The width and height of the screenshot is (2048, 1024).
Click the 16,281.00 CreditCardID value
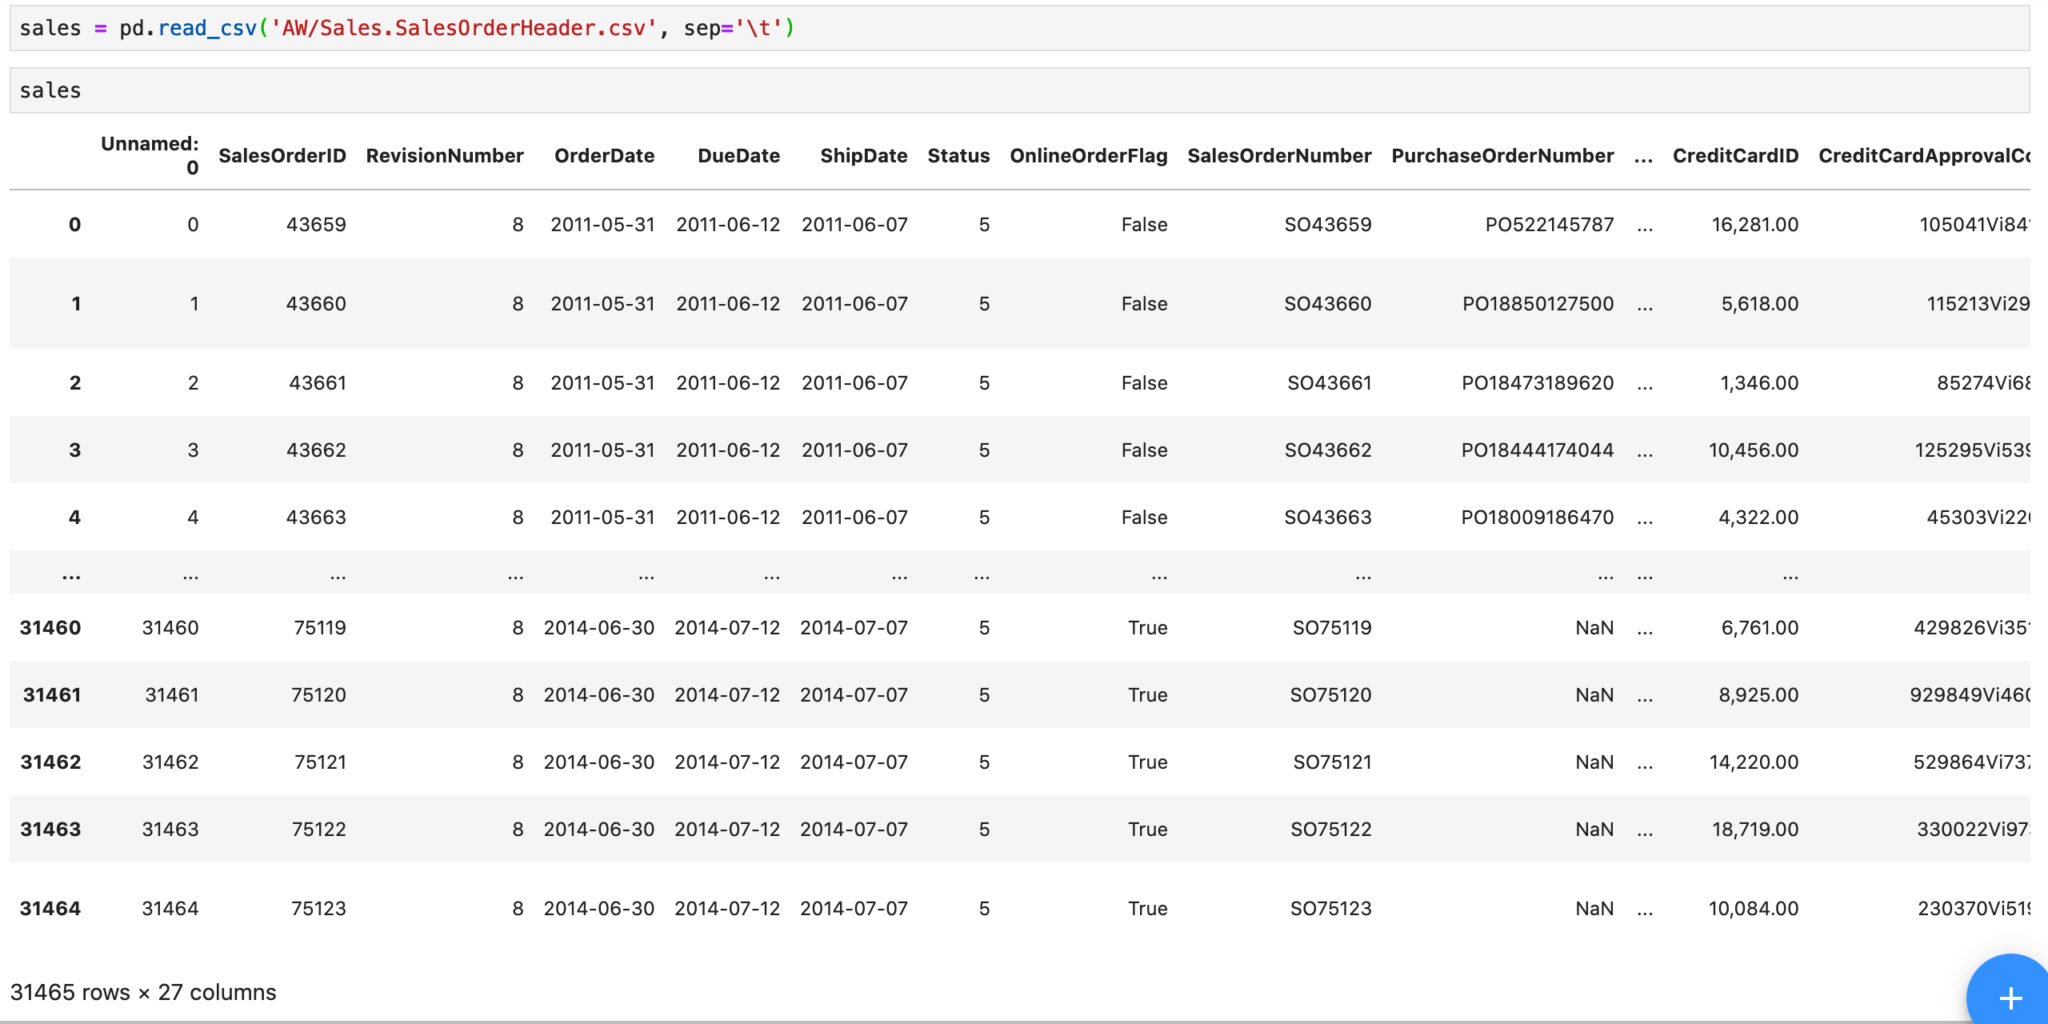tap(1754, 225)
